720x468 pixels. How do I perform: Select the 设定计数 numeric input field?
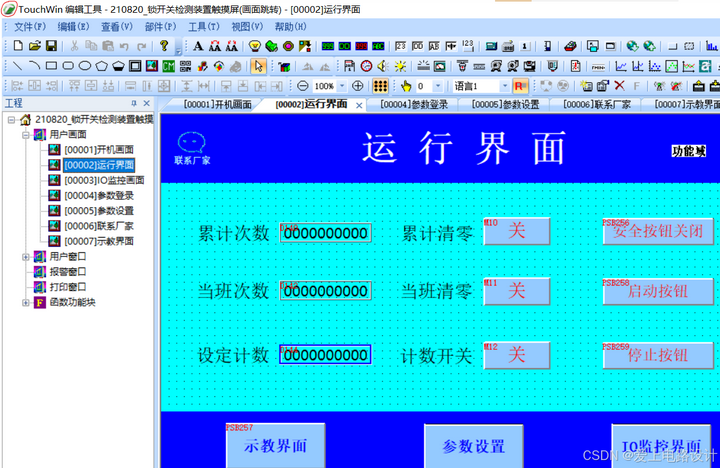pyautogui.click(x=325, y=355)
